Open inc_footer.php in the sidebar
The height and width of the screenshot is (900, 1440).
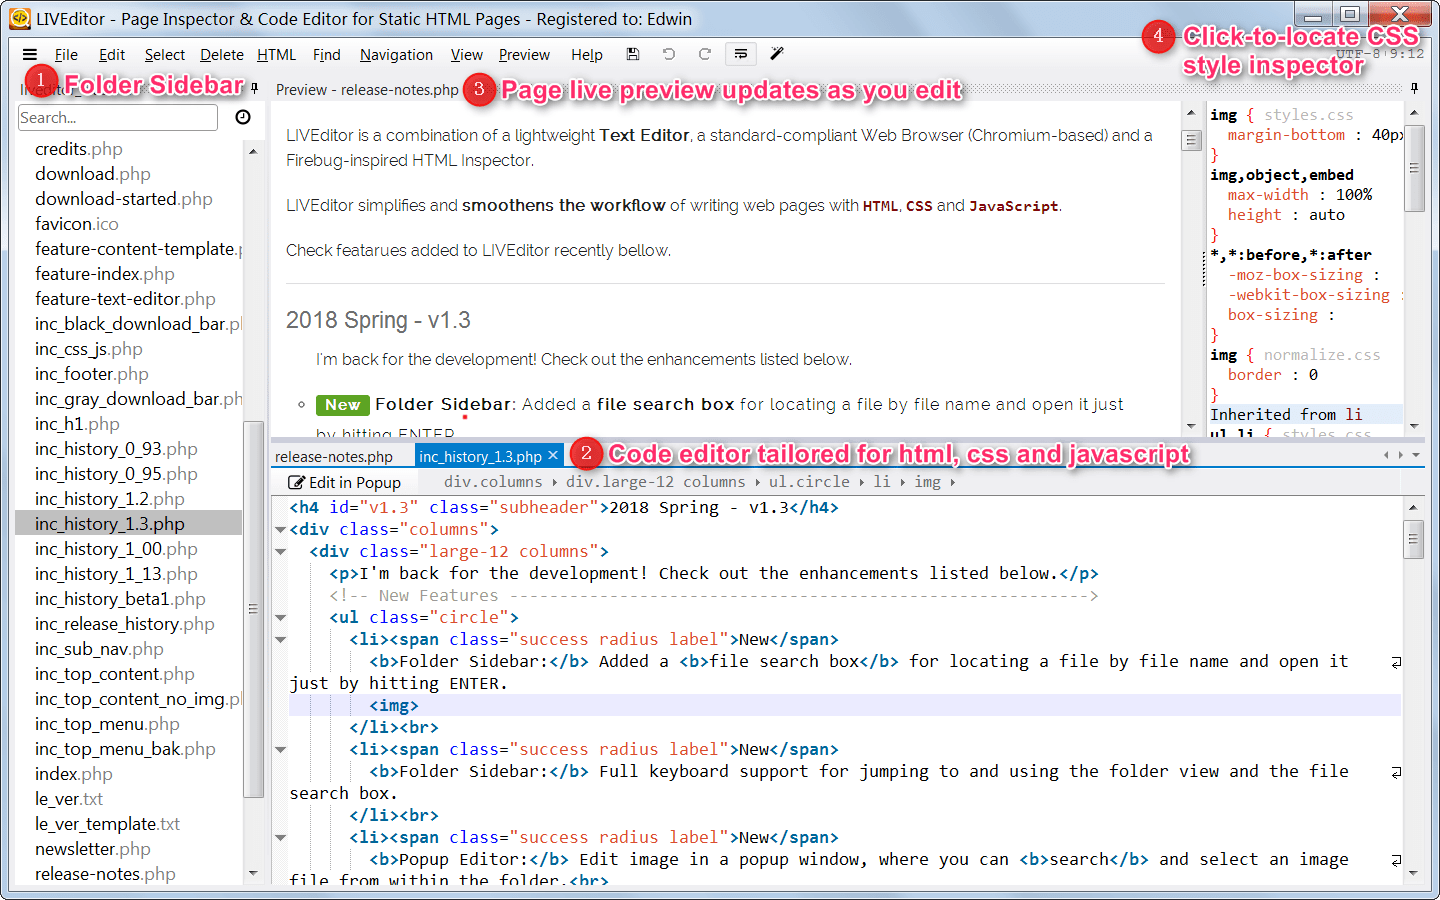[x=92, y=374]
